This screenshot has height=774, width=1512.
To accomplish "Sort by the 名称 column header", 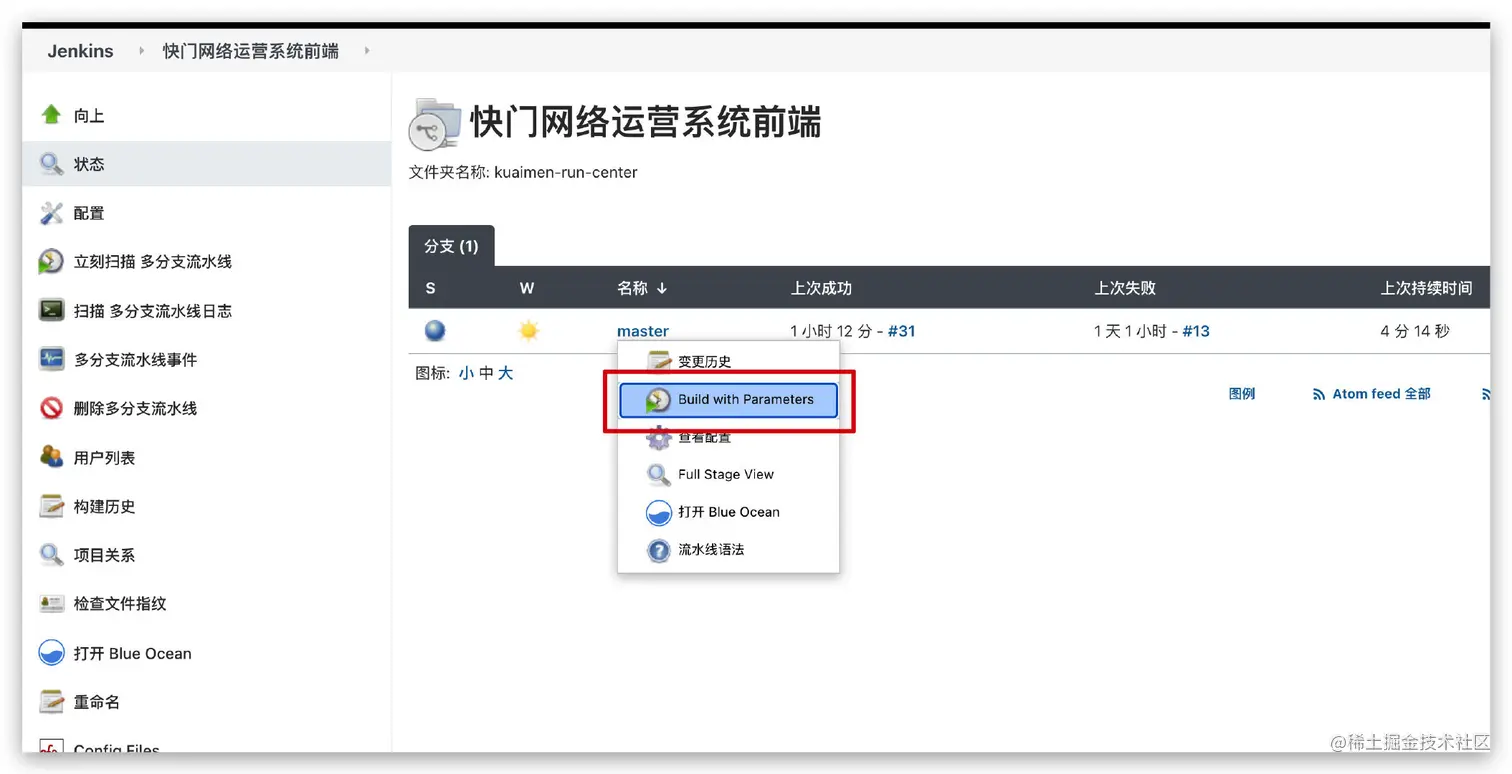I will [642, 288].
